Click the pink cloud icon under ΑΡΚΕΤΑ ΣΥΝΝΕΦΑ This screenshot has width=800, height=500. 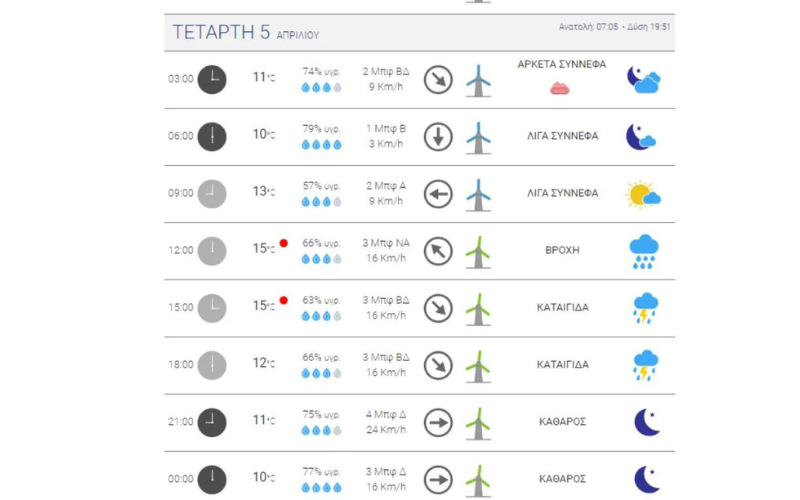click(x=559, y=88)
